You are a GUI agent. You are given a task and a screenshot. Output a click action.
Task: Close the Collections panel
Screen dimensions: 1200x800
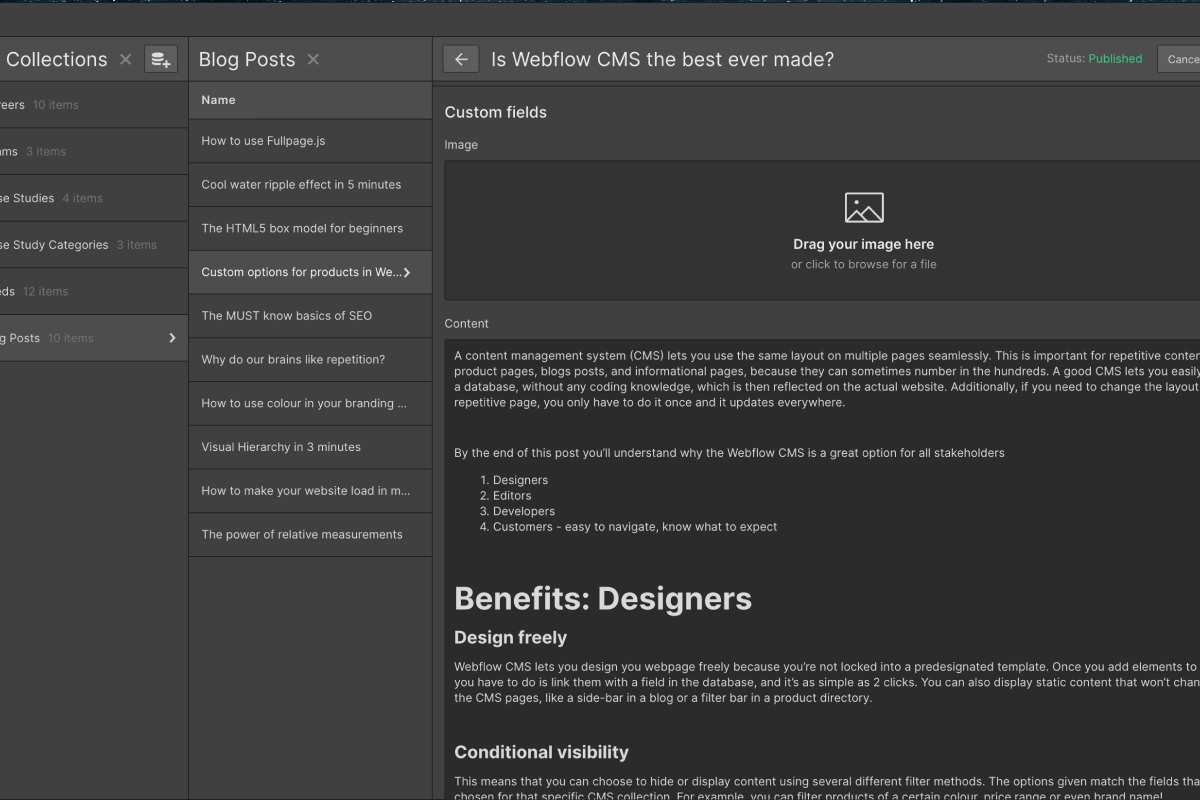(125, 60)
